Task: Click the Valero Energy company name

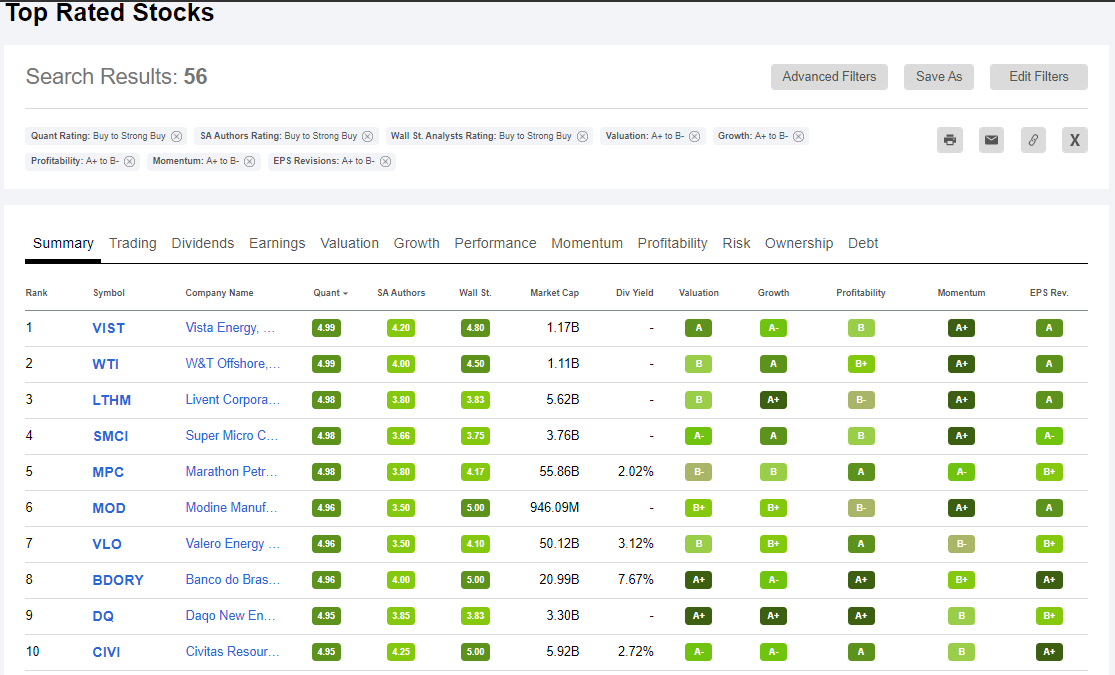Action: tap(233, 543)
